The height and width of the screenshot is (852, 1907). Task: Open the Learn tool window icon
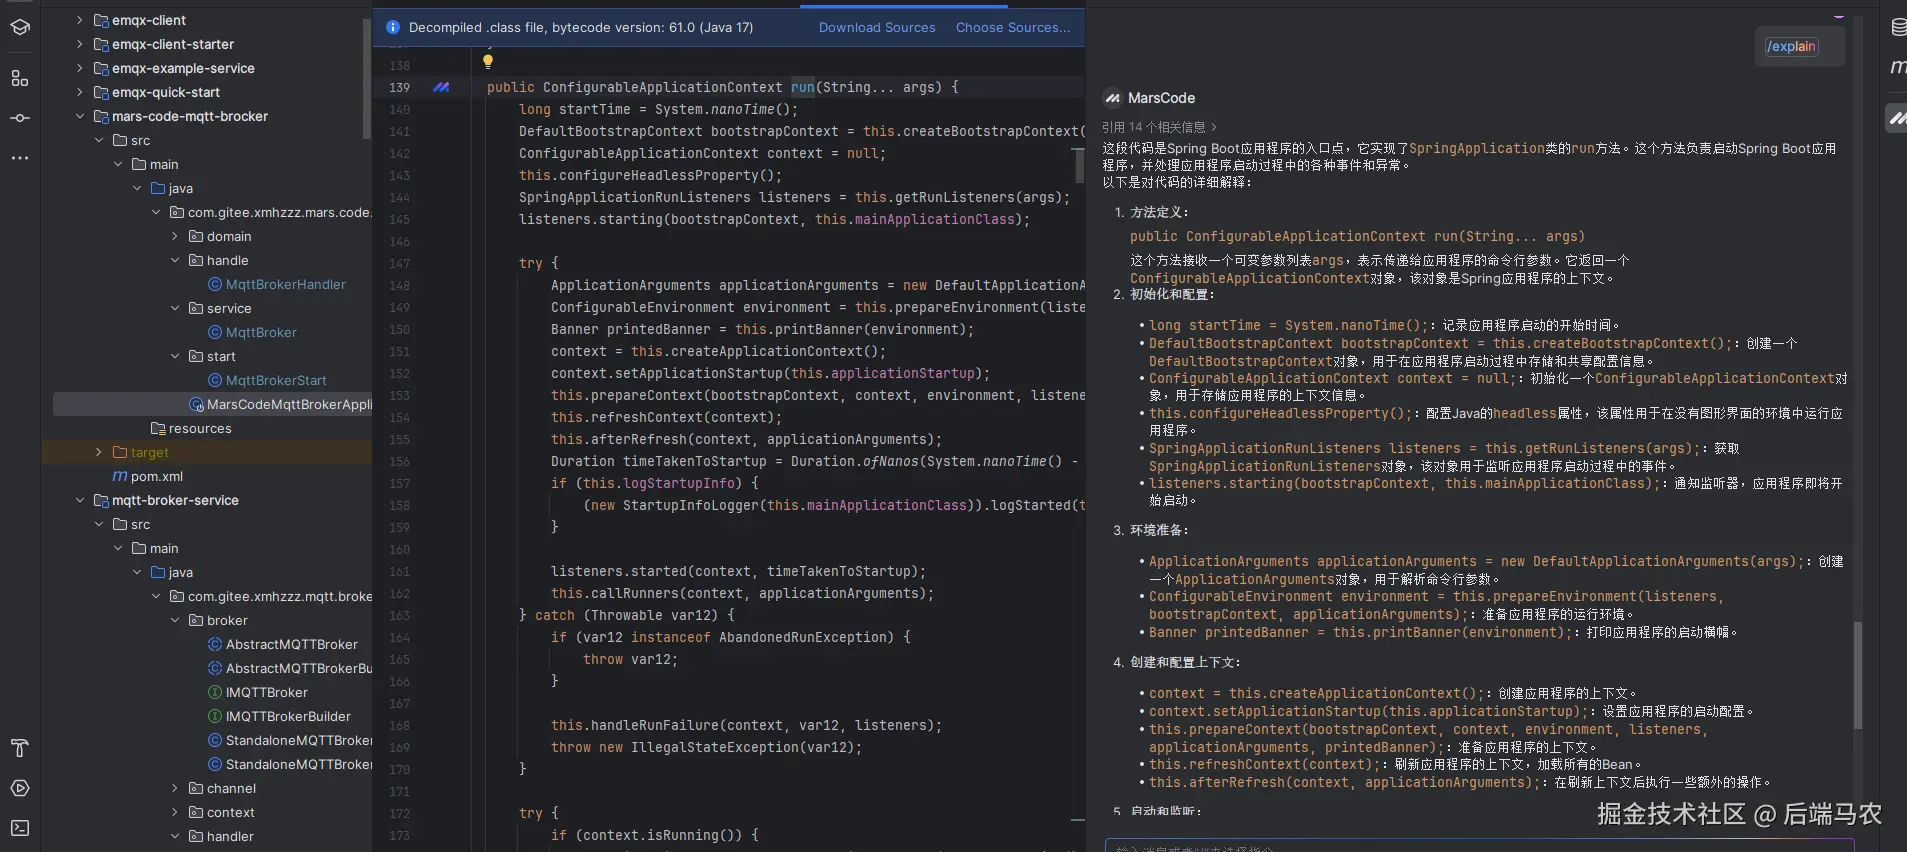coord(19,27)
